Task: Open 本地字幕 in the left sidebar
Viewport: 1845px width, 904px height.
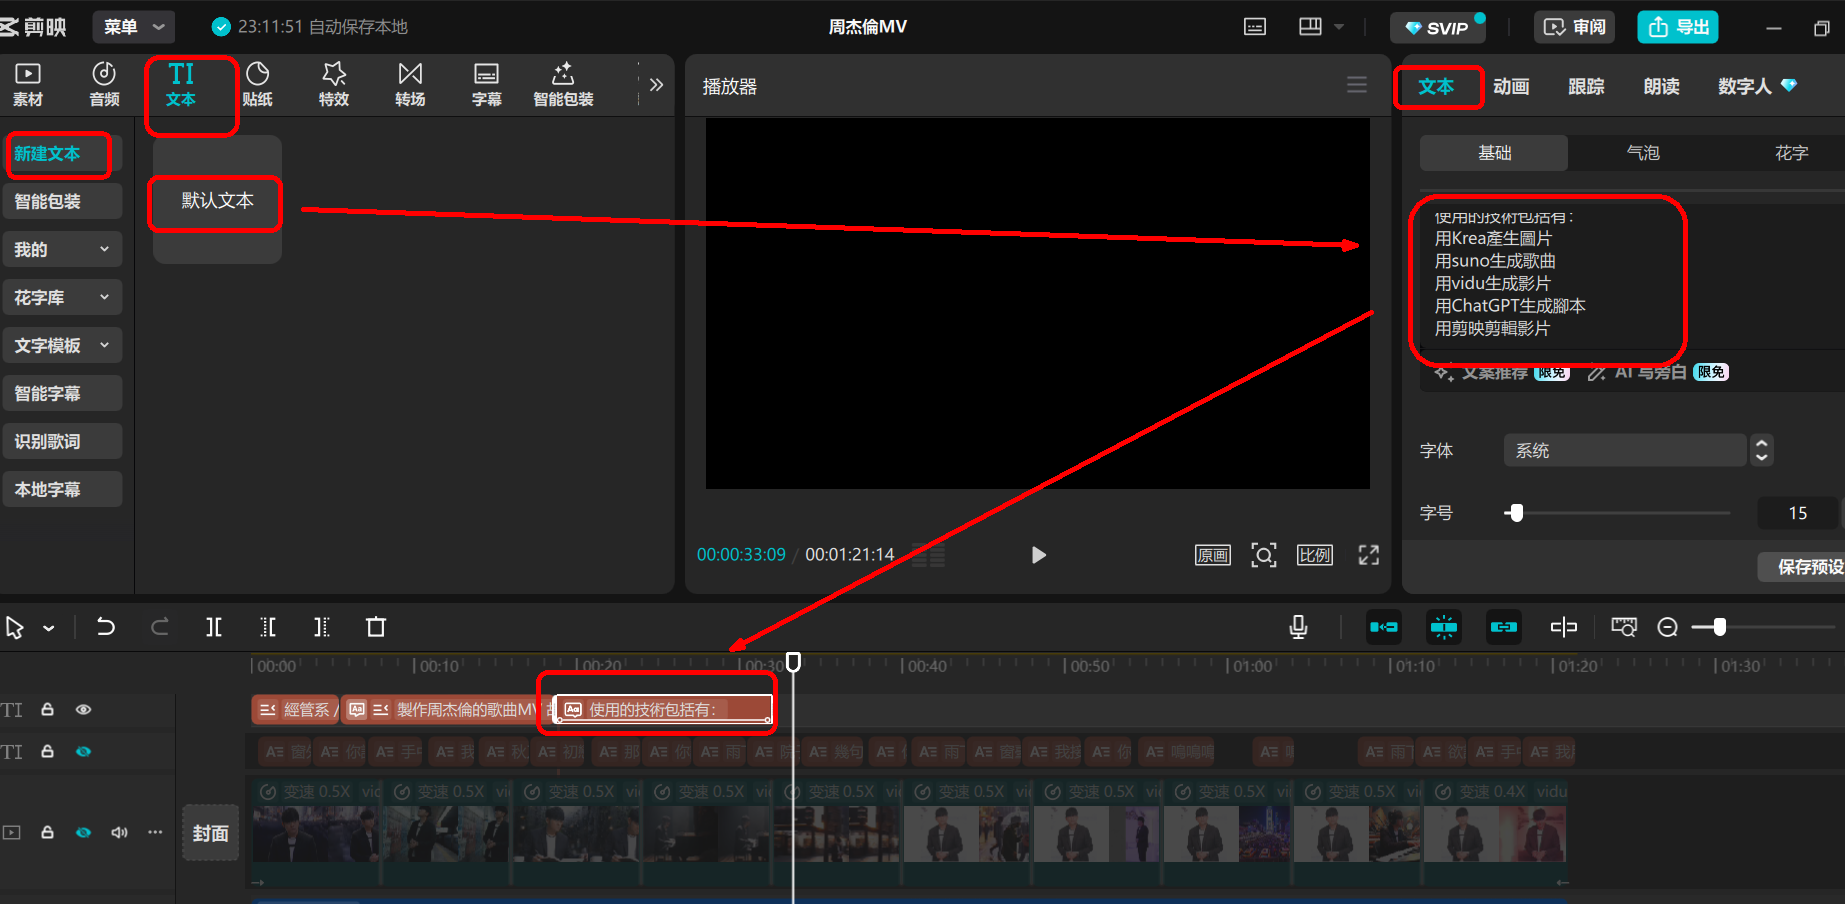Action: pos(62,489)
